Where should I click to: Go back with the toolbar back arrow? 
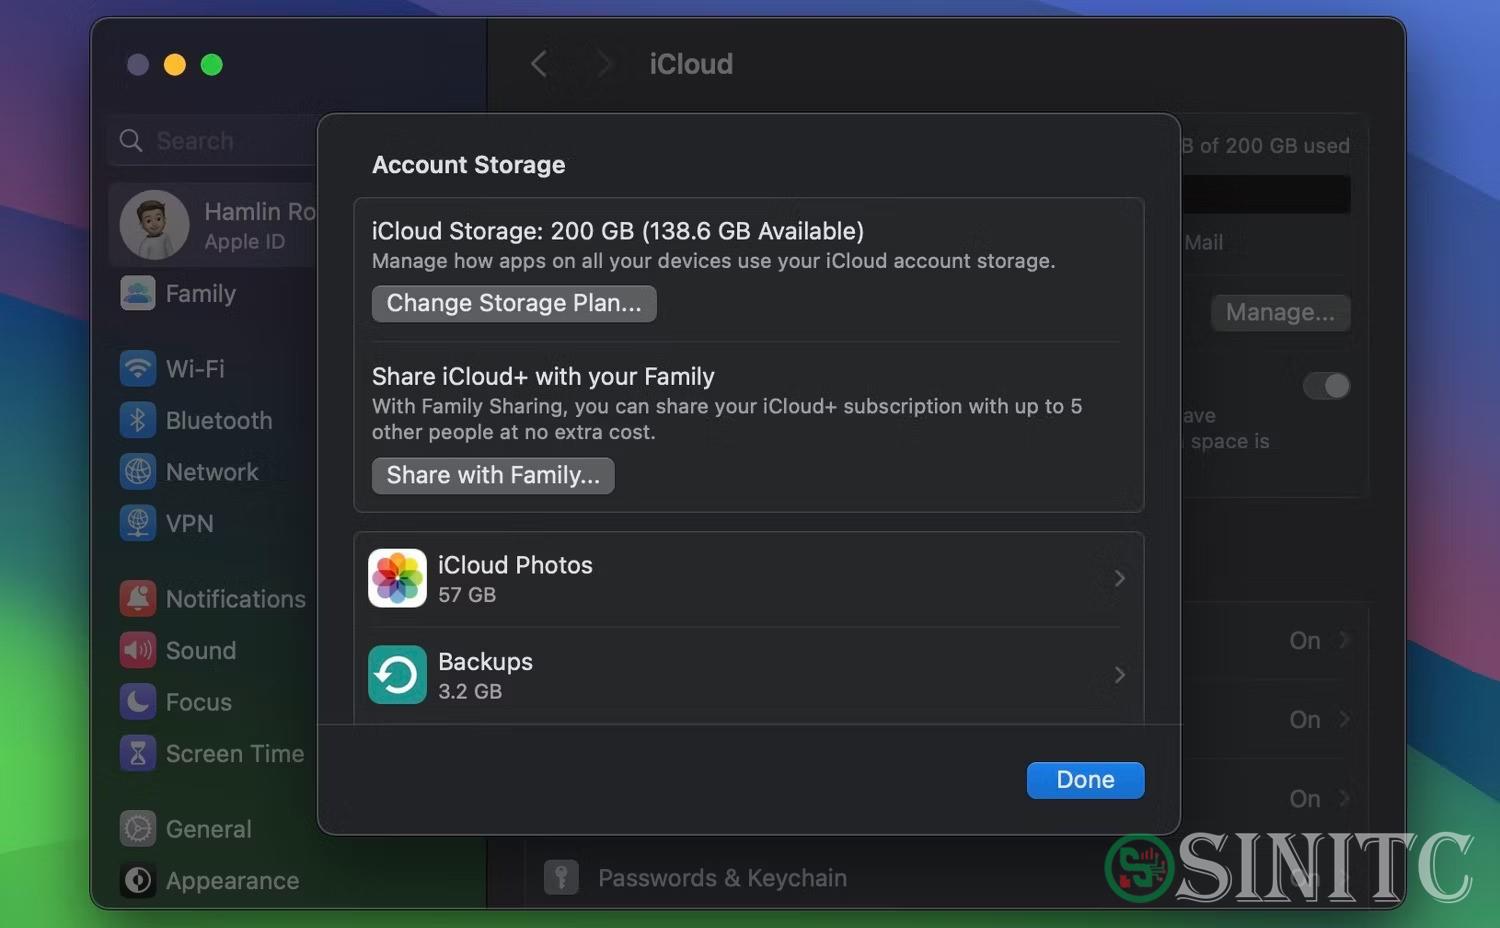(538, 64)
